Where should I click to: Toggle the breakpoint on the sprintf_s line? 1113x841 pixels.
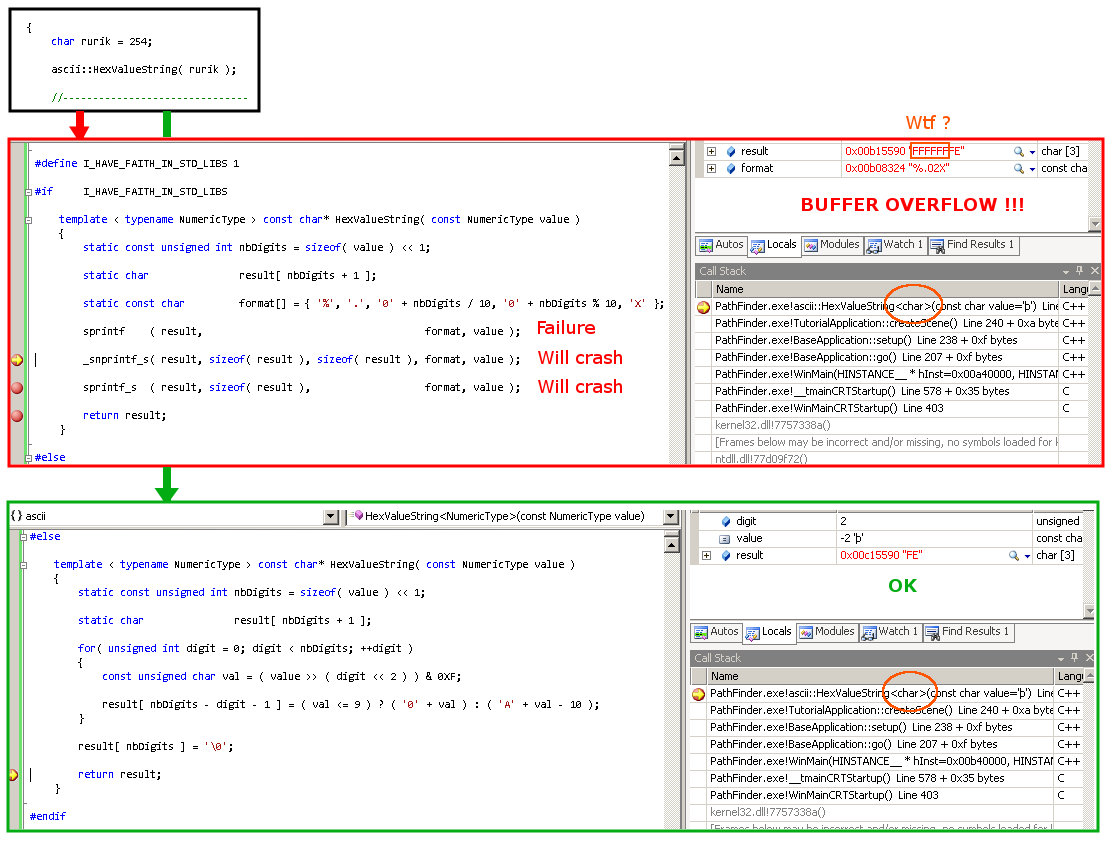(x=17, y=388)
